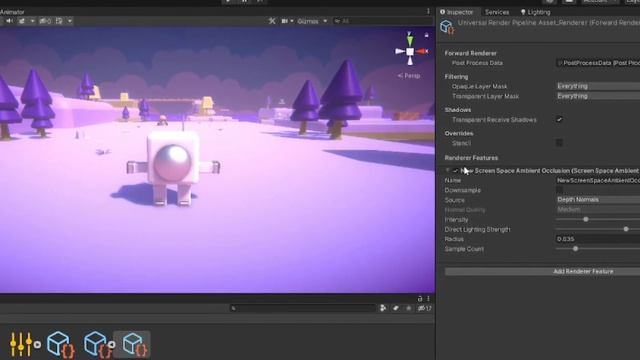Click favorites star icon in Project panel

409,308
